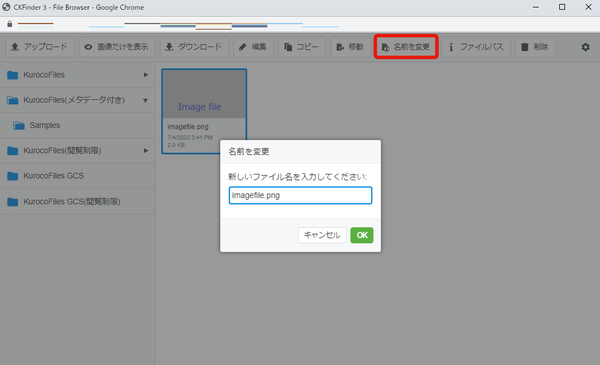This screenshot has height=365, width=600.
Task: Click the 名前を変更 rename button
Action: tap(406, 47)
